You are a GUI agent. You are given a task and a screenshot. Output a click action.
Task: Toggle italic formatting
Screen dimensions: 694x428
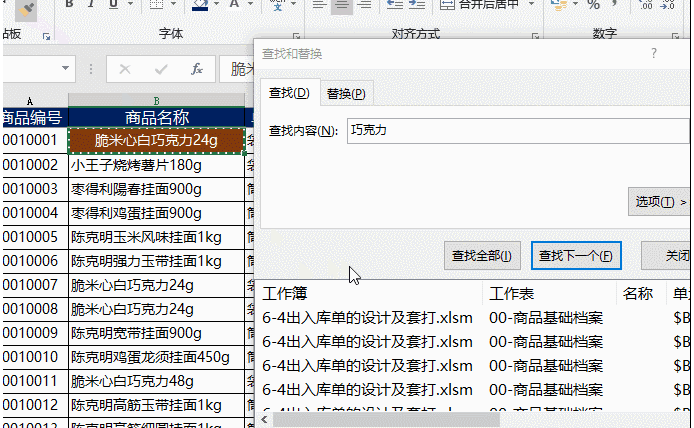point(91,4)
